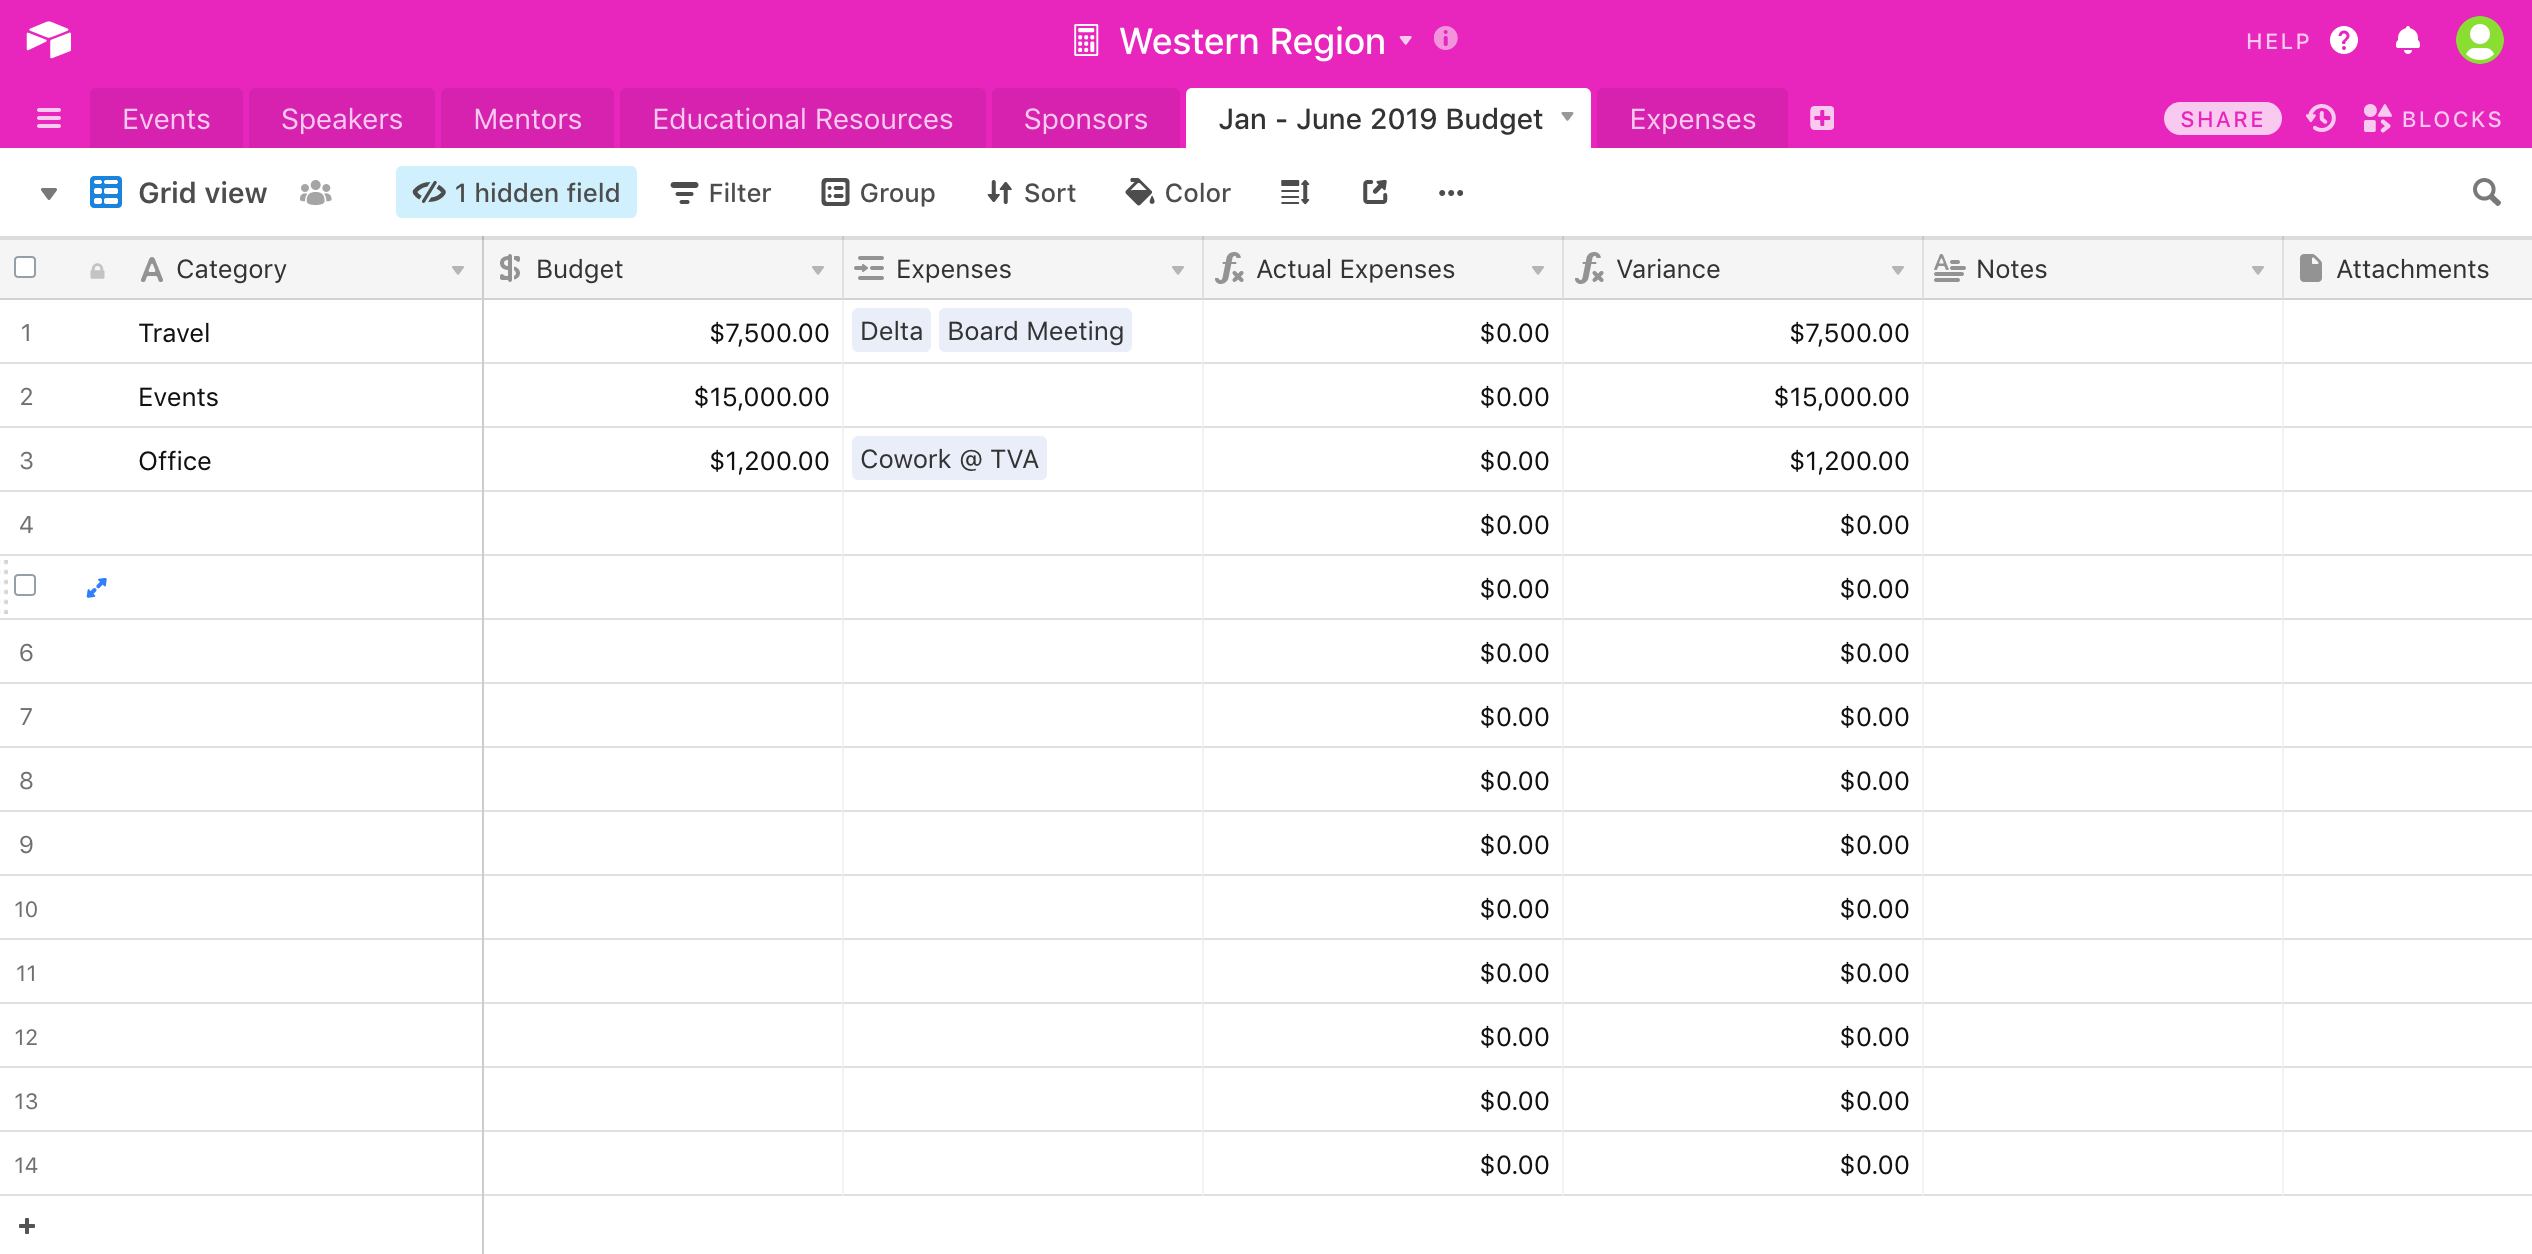Click the Sort icon in the toolbar
The image size is (2532, 1254).
pos(1000,192)
